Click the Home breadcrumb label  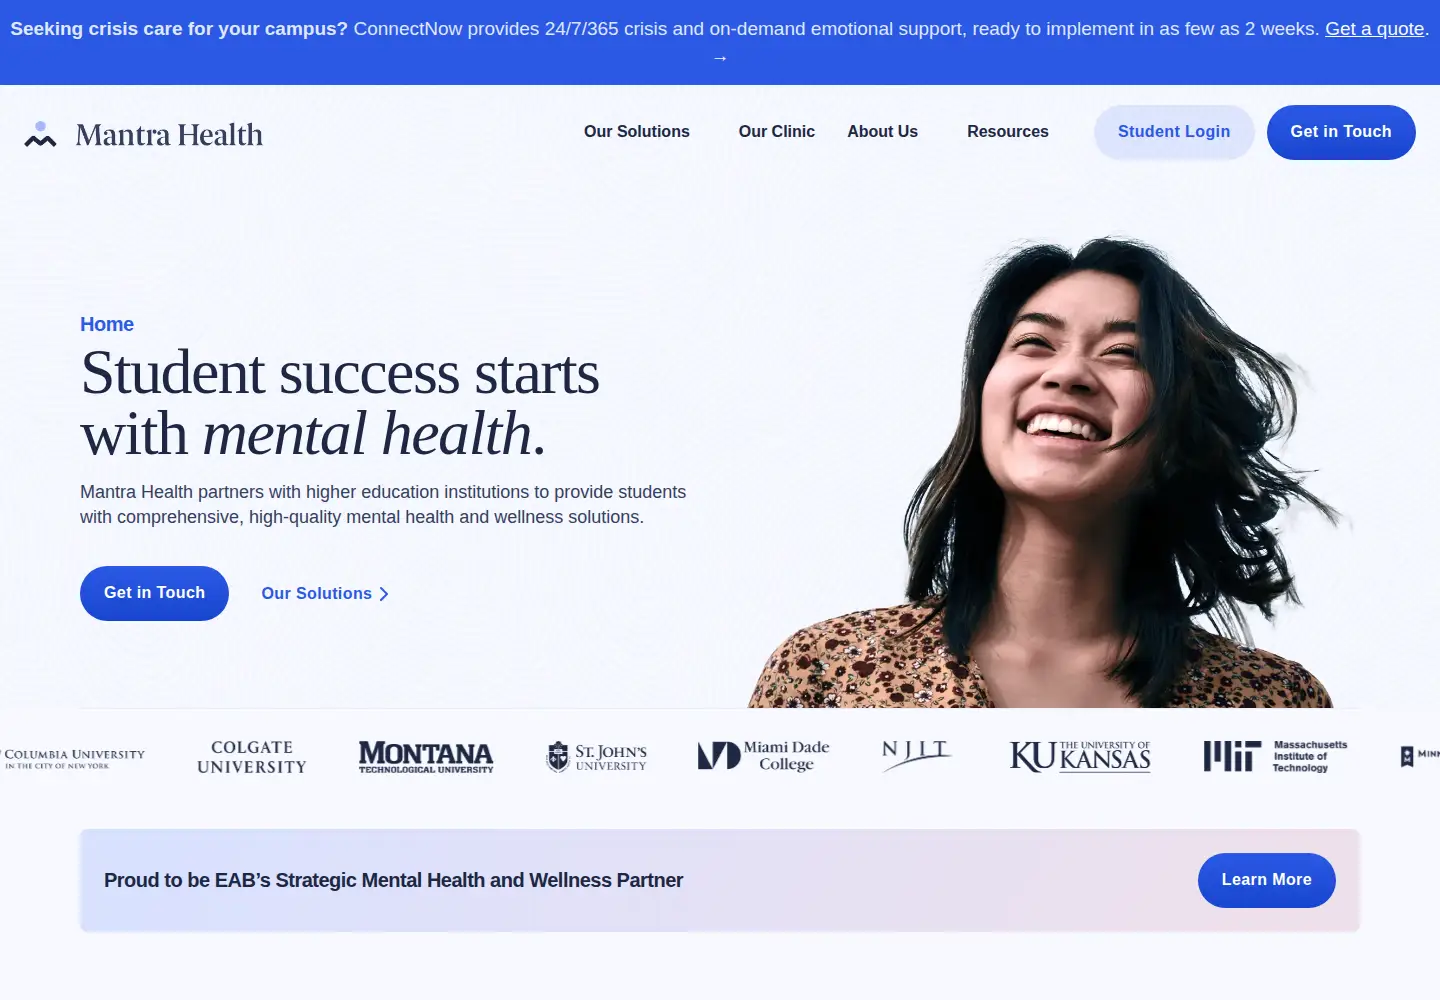[107, 324]
